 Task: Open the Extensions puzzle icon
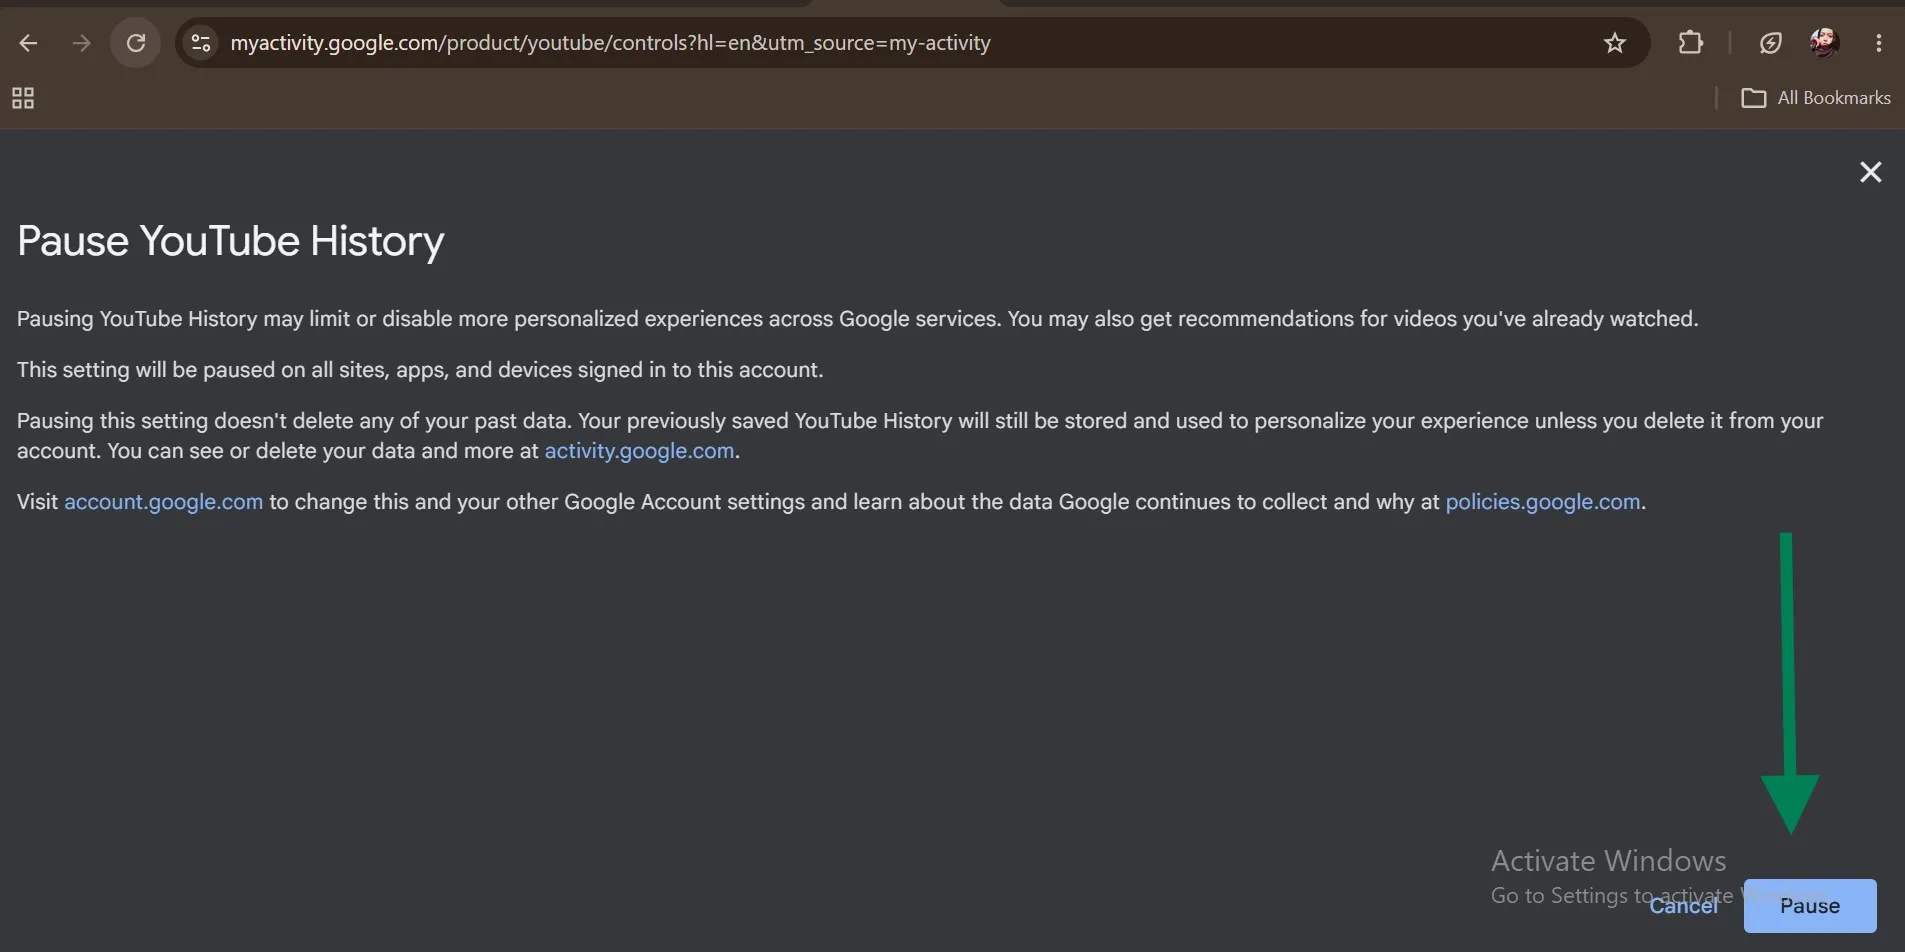pos(1691,43)
